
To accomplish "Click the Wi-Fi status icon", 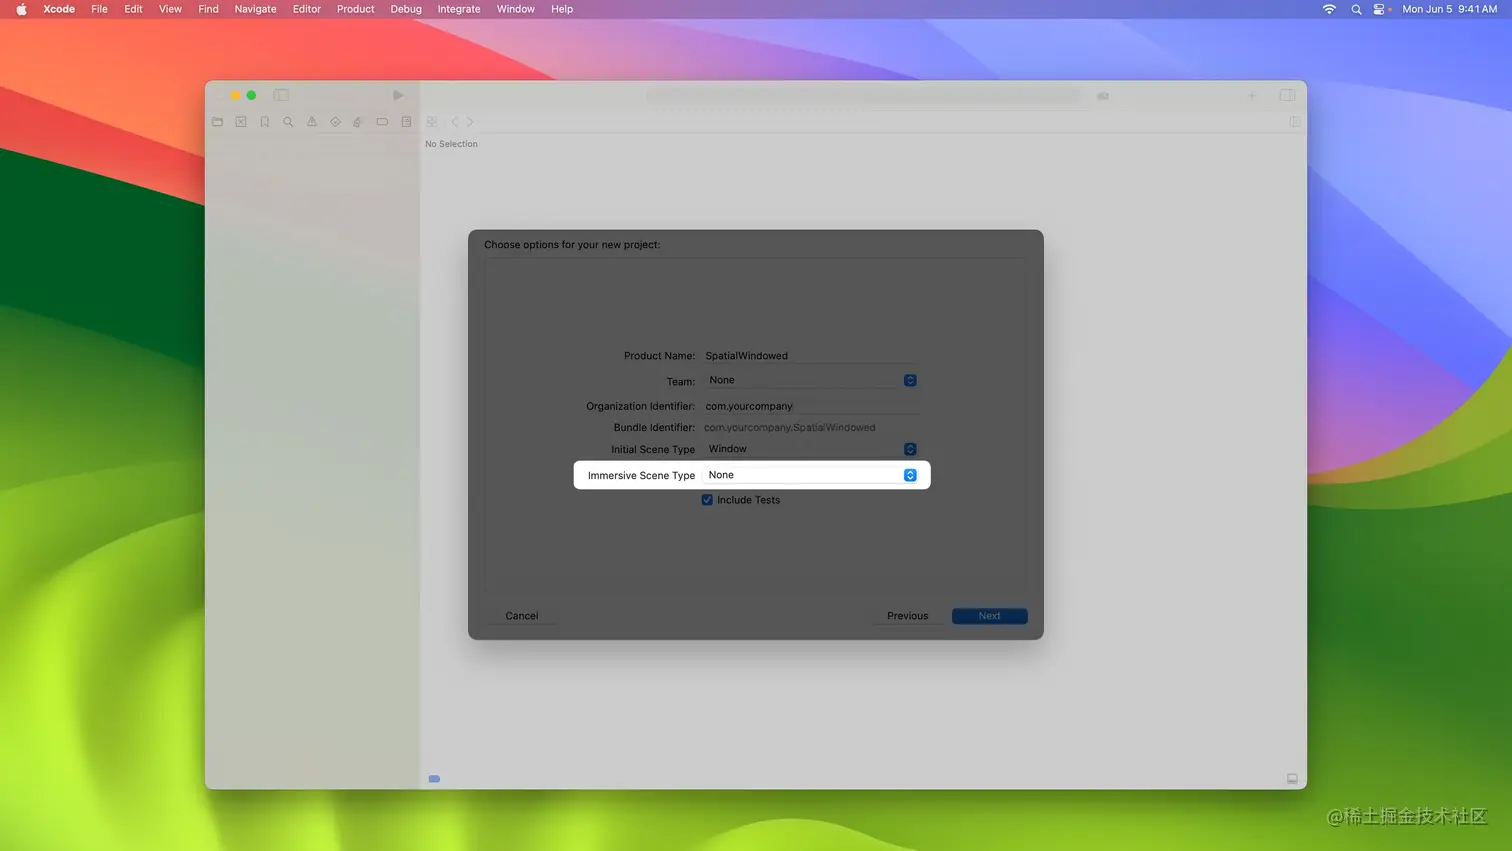I will tap(1329, 9).
